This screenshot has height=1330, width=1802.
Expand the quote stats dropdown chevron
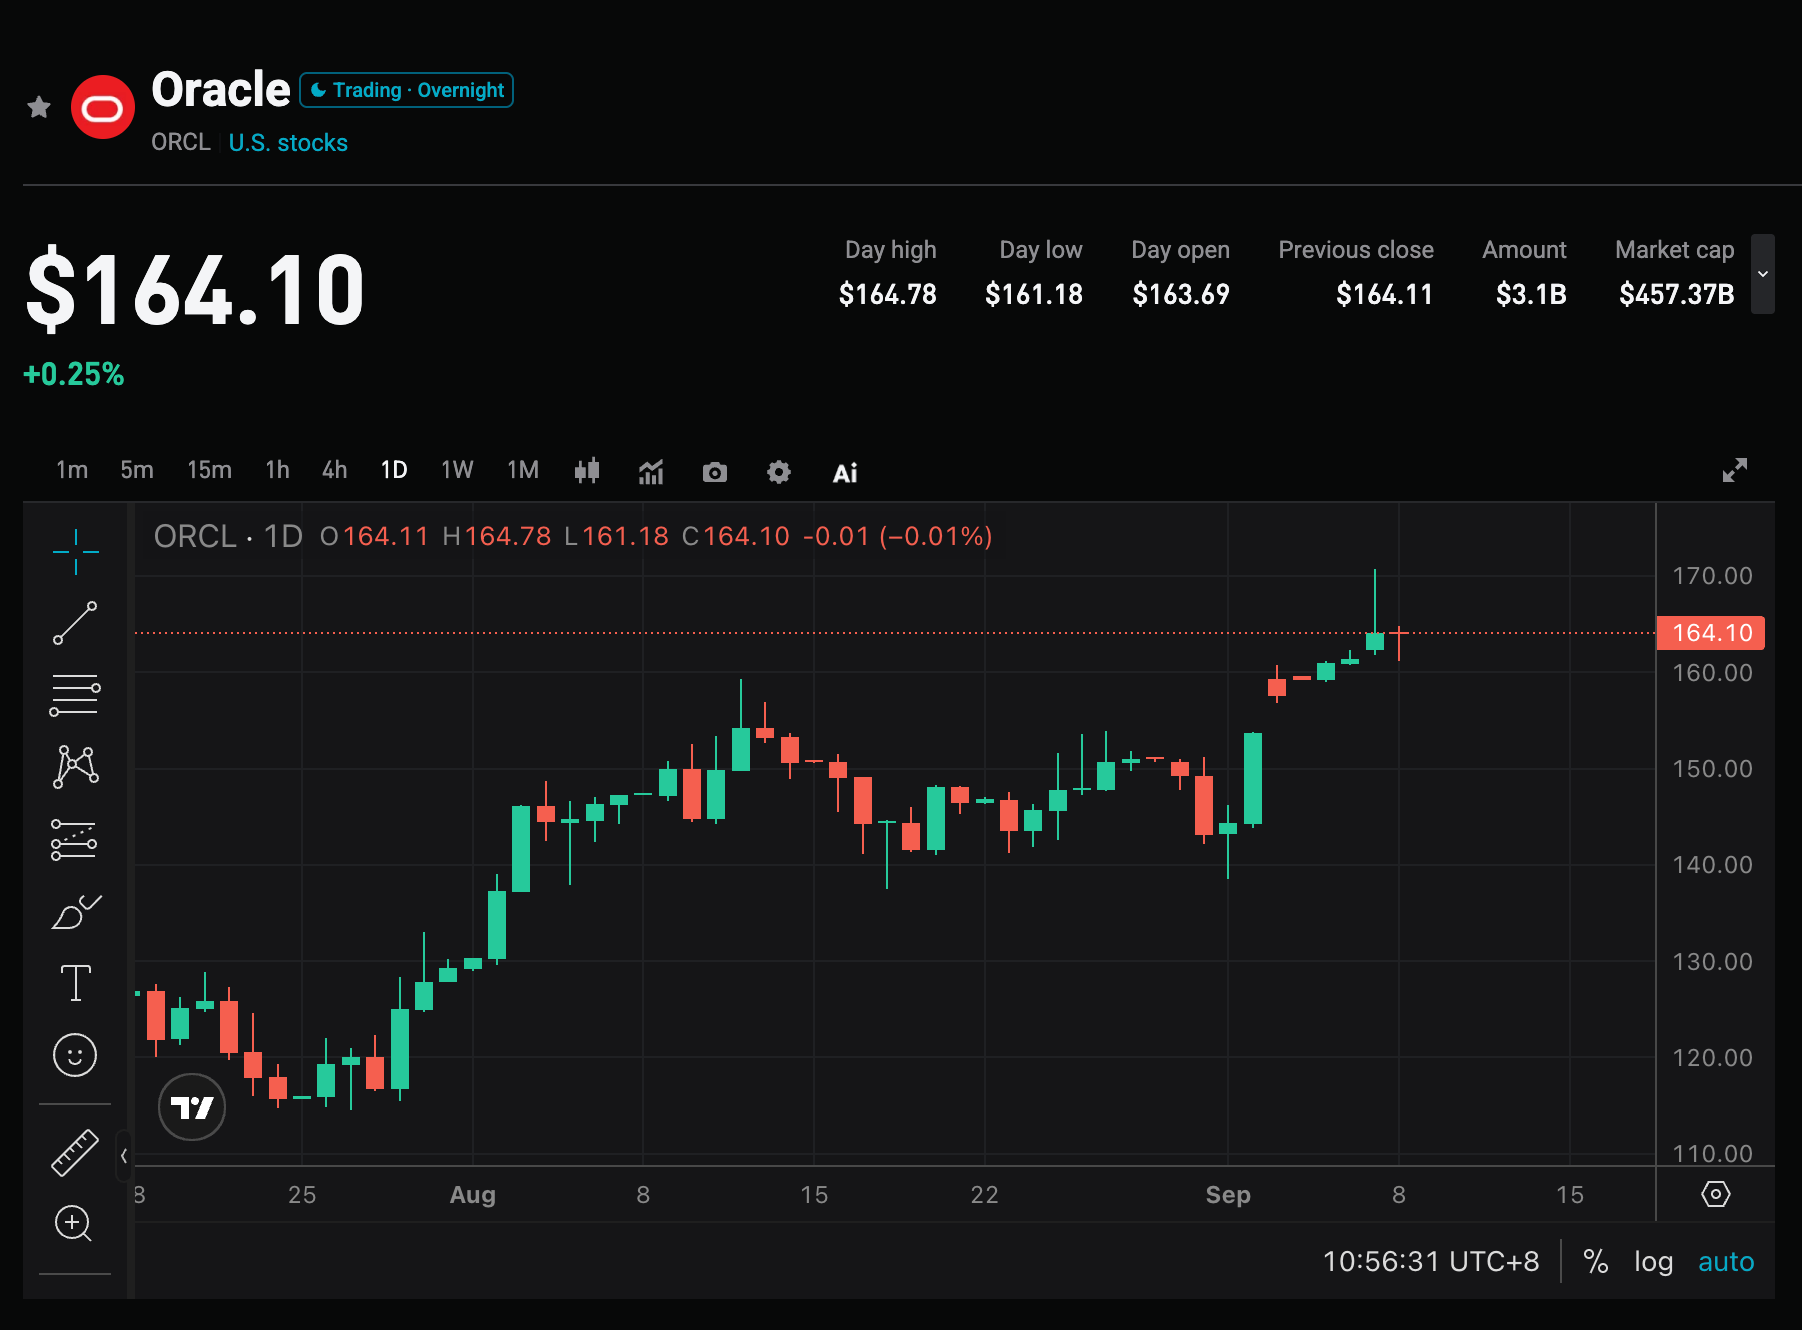[1763, 274]
